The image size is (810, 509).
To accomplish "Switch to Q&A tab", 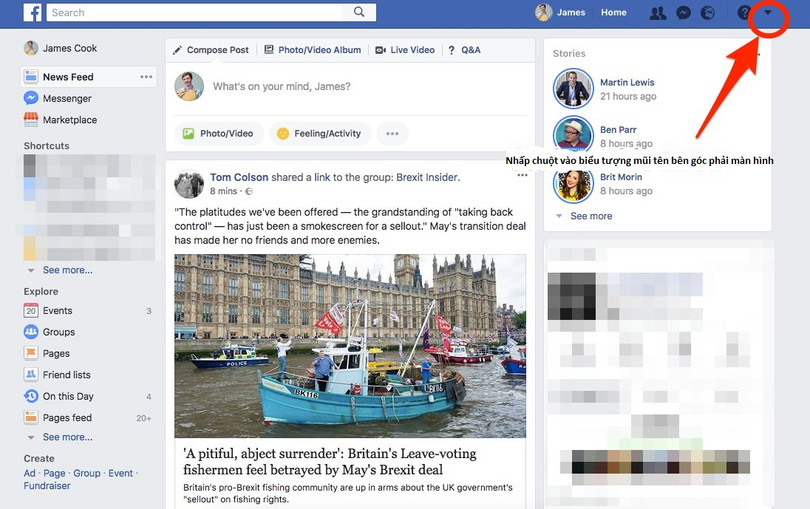I will tap(464, 50).
